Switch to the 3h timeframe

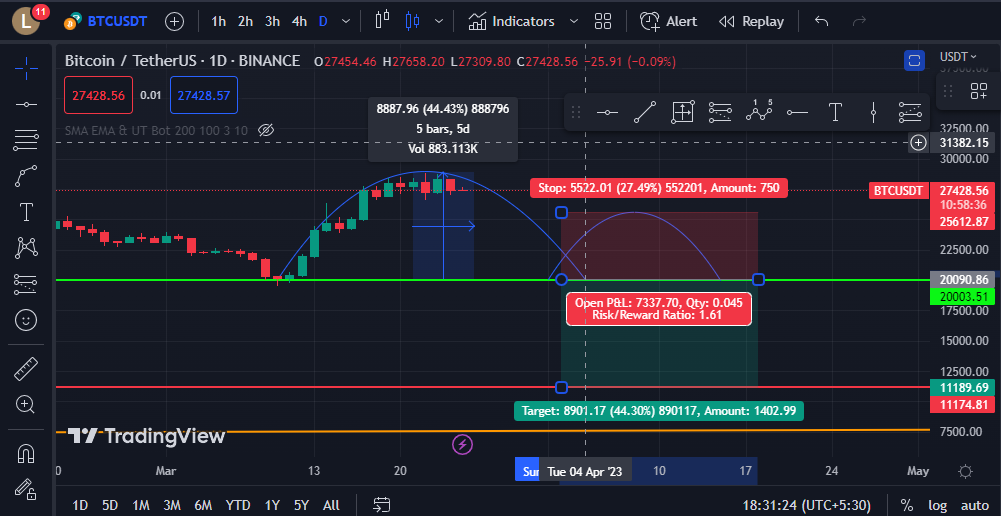click(x=273, y=21)
